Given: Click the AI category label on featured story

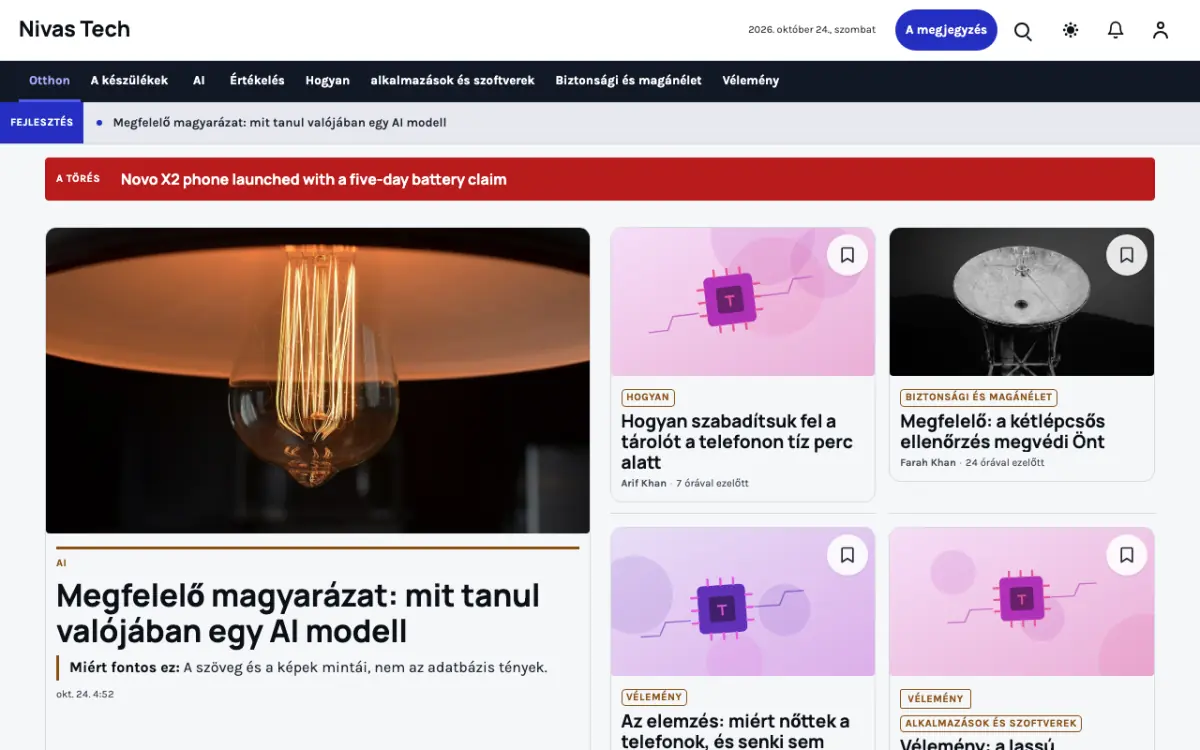Looking at the screenshot, I should (x=61, y=563).
